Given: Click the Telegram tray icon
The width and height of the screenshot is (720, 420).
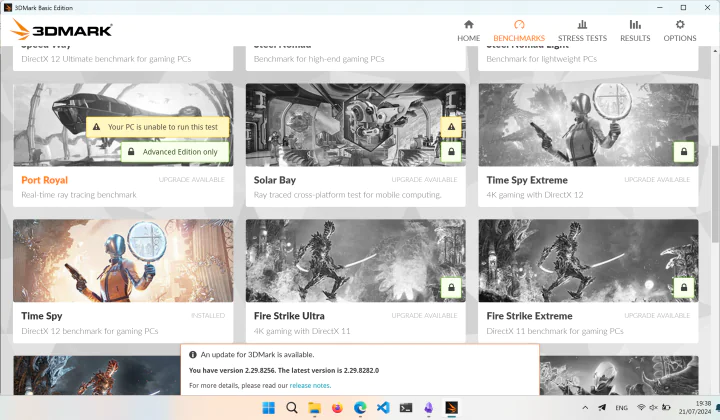Looking at the screenshot, I should pyautogui.click(x=602, y=408).
